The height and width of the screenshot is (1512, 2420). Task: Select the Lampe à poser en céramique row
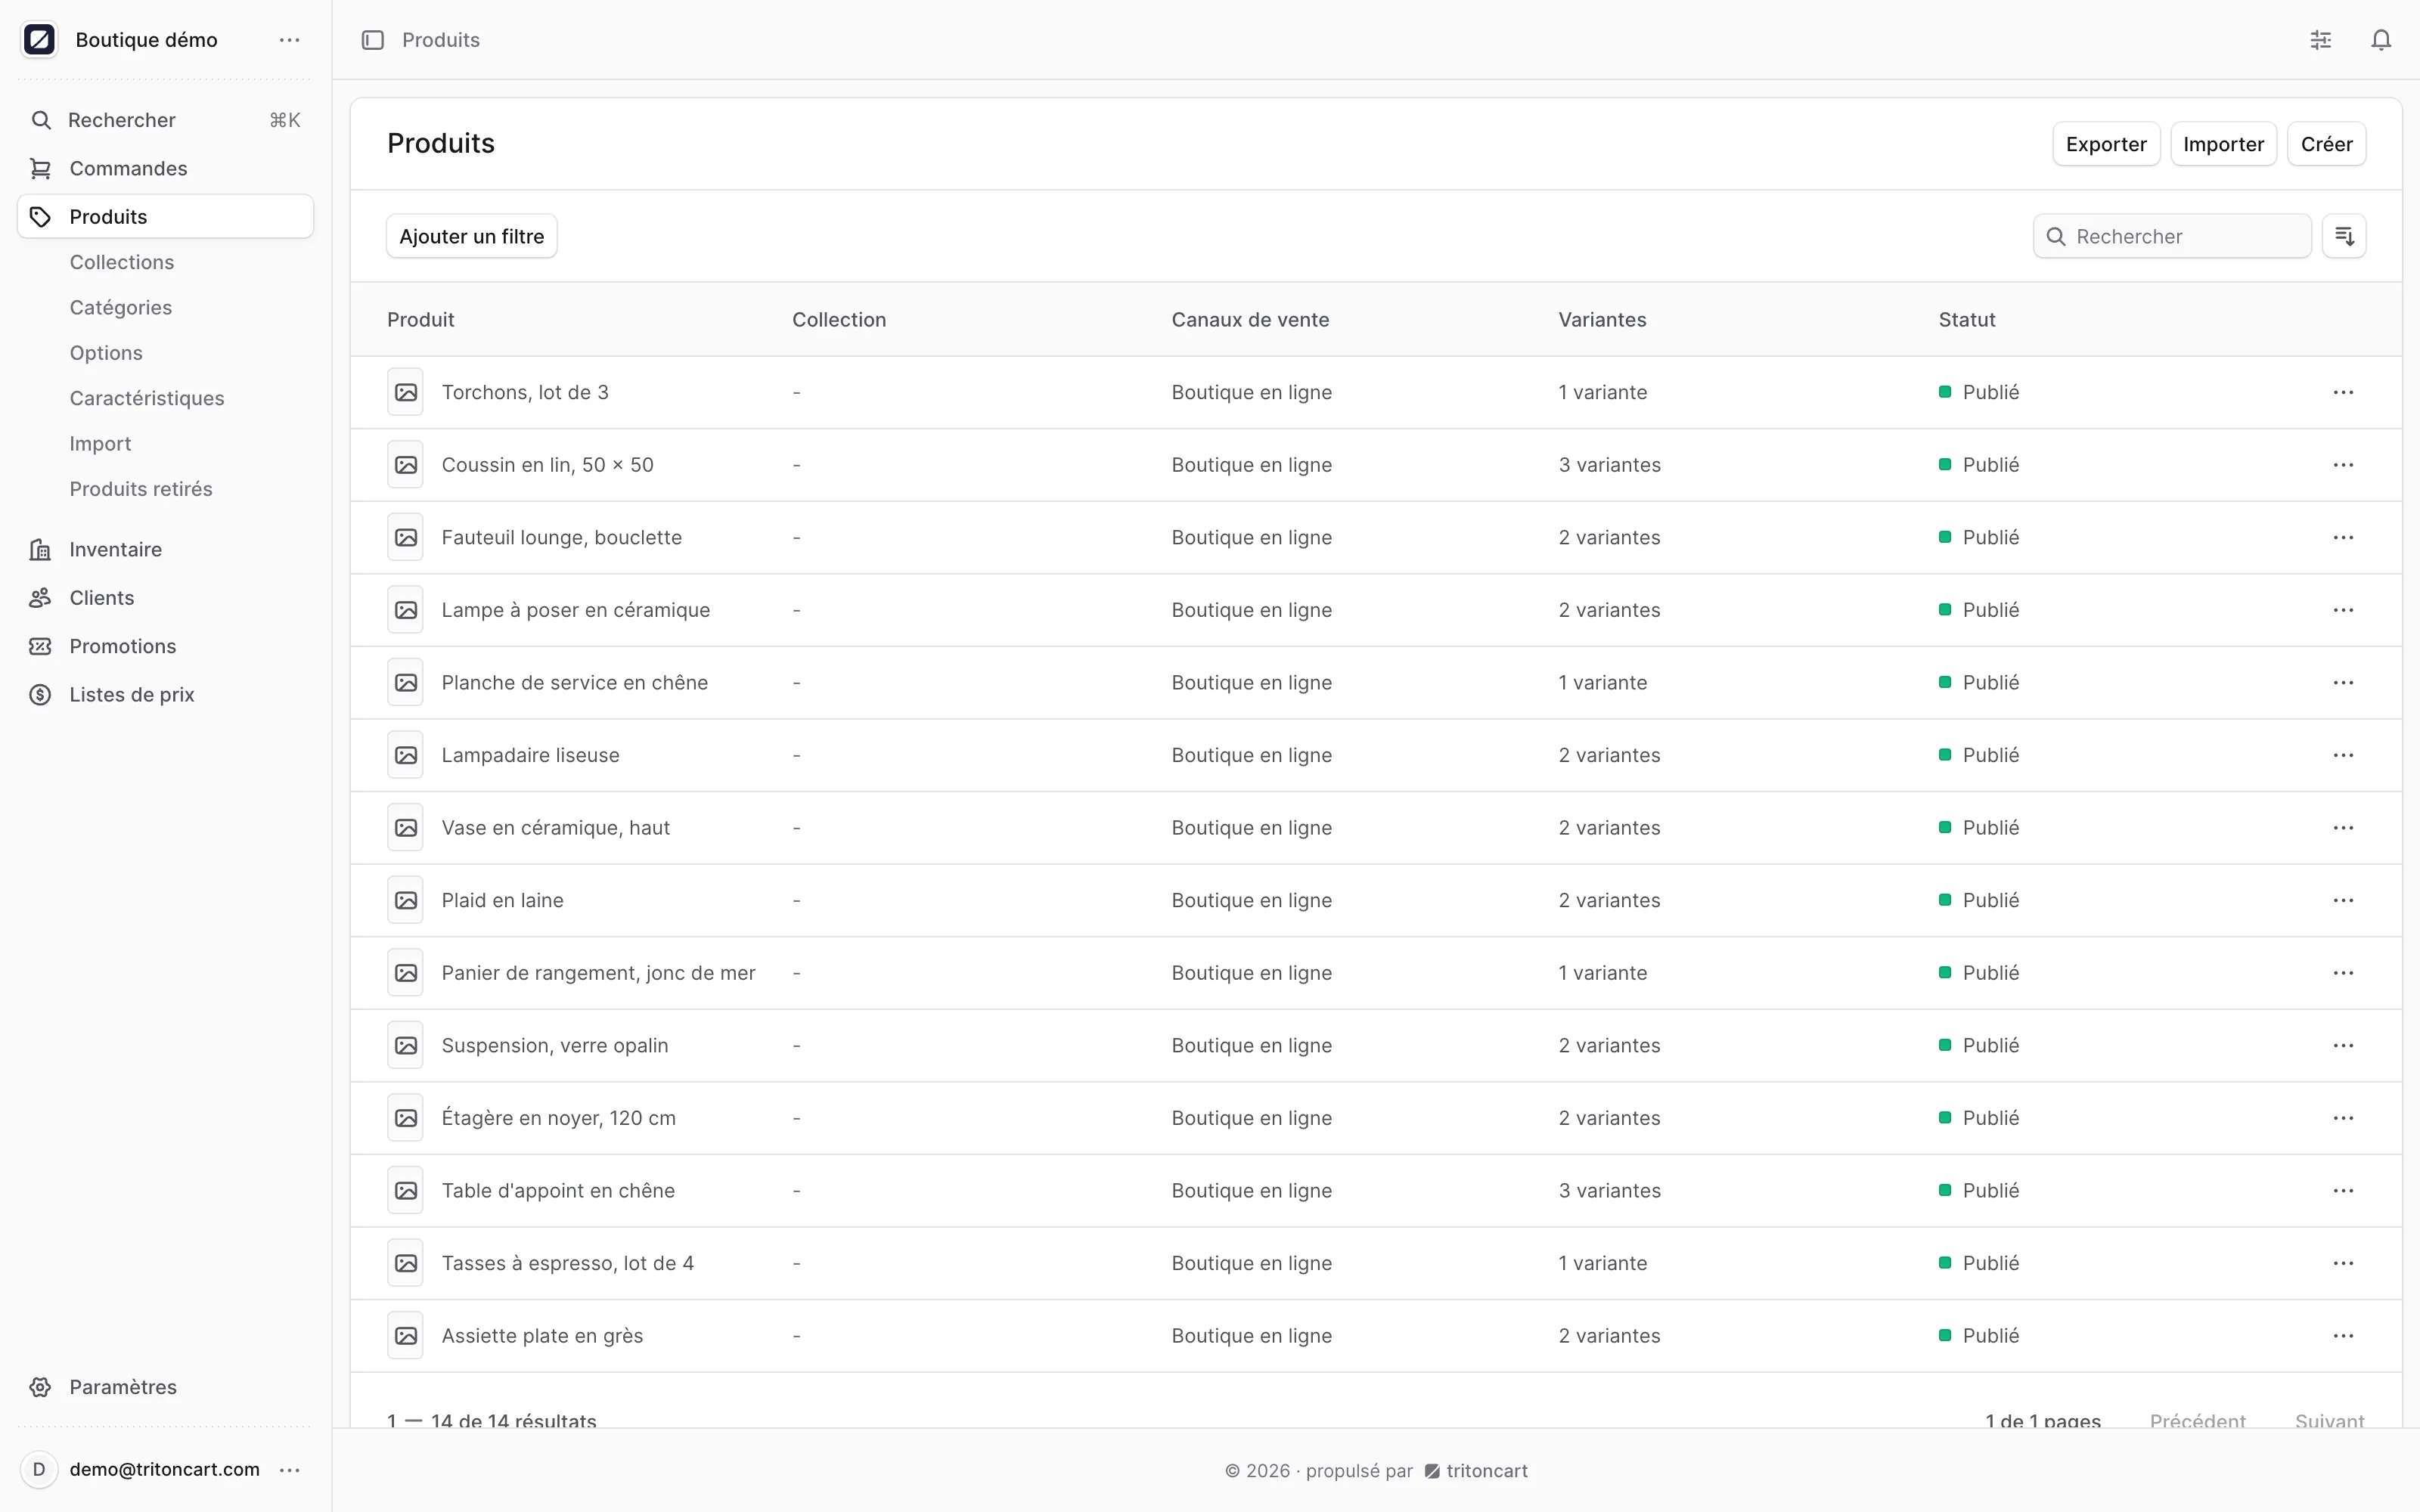1375,610
